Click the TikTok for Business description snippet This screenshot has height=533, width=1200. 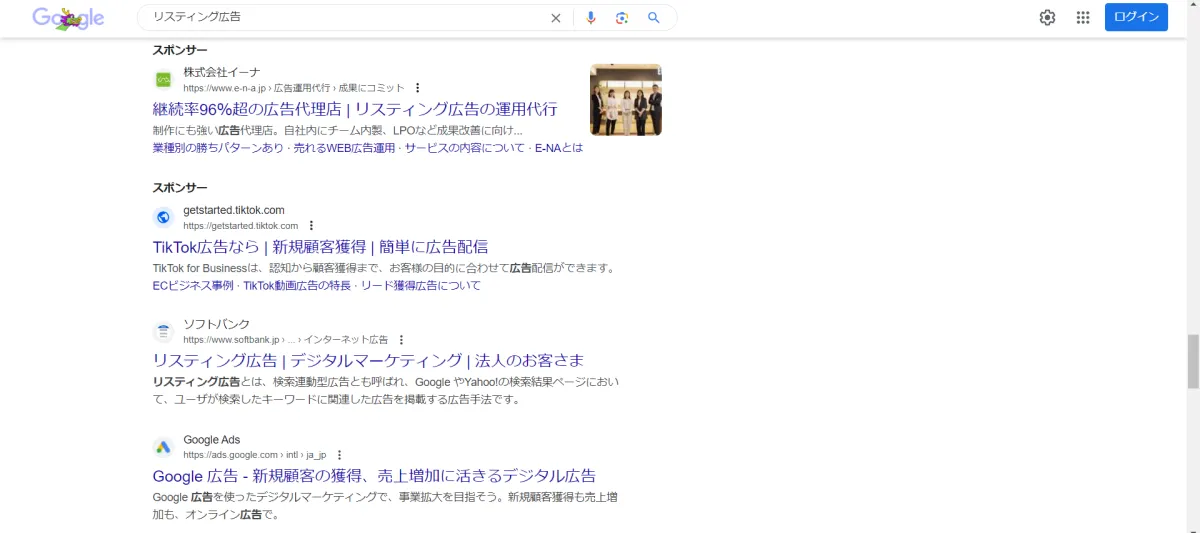click(x=383, y=268)
